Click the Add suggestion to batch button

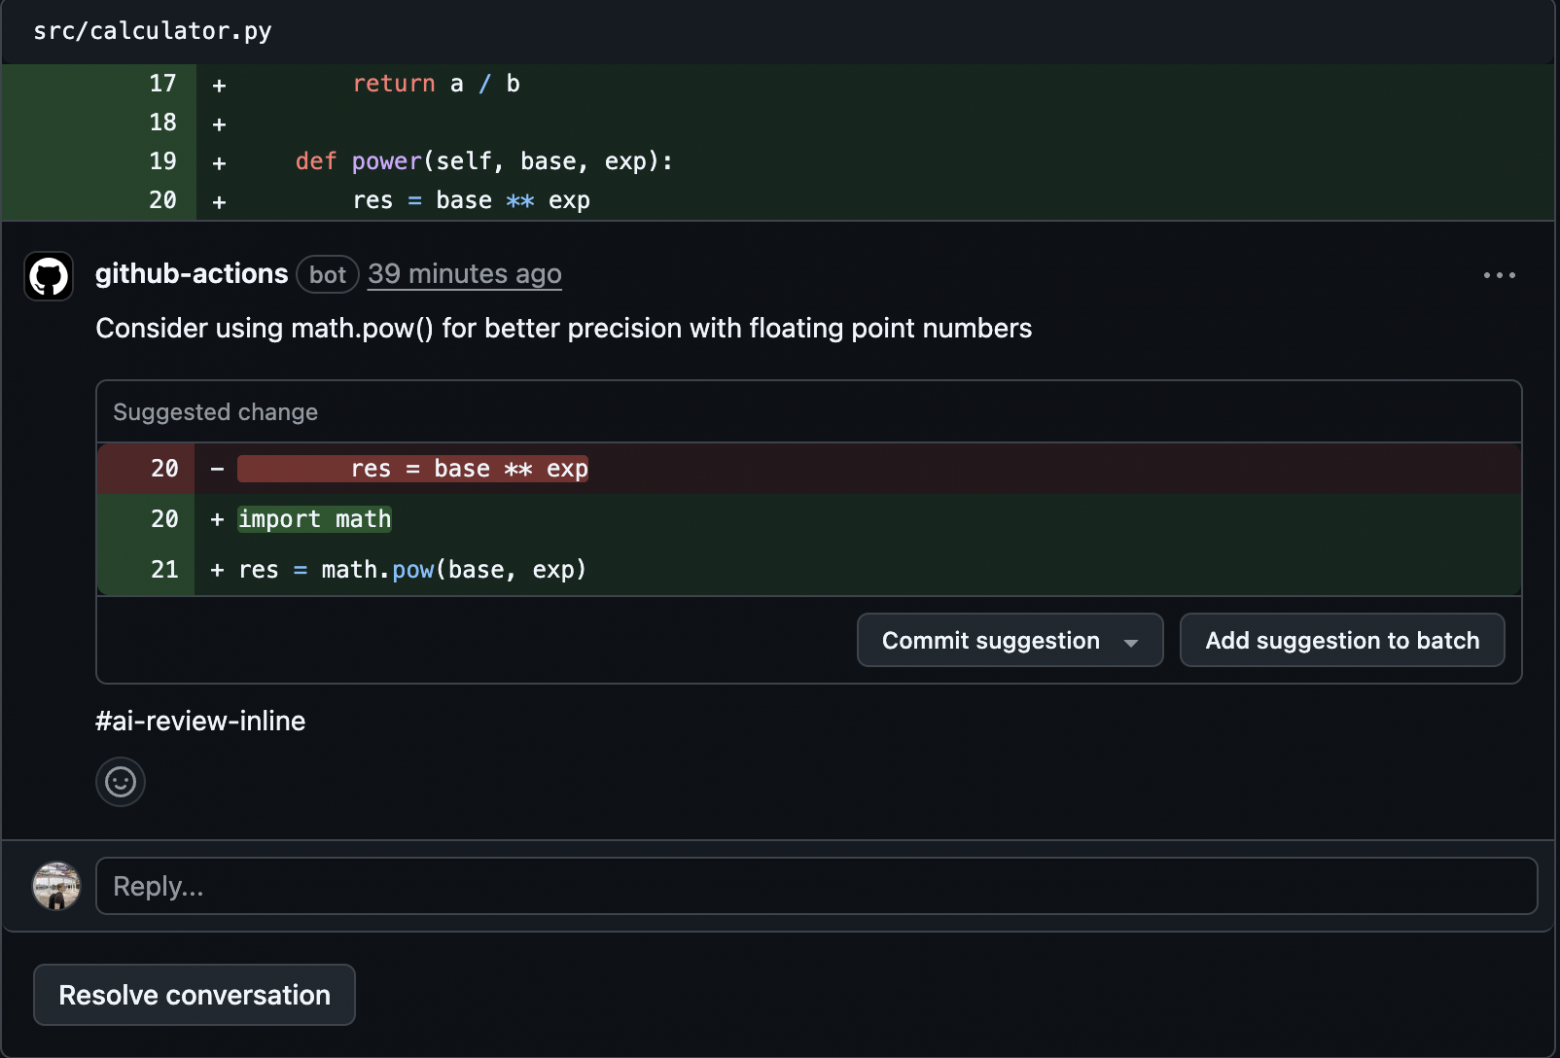coord(1342,641)
